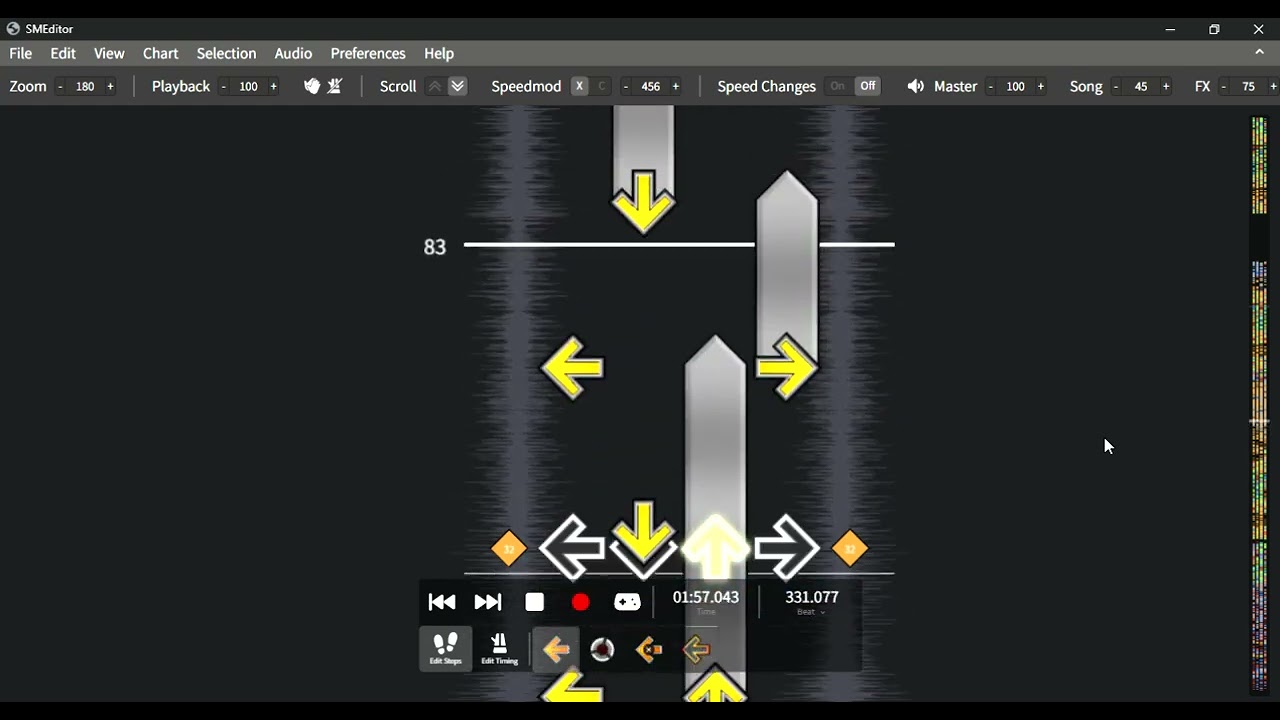Open the Help menu
The width and height of the screenshot is (1280, 720).
coord(439,53)
